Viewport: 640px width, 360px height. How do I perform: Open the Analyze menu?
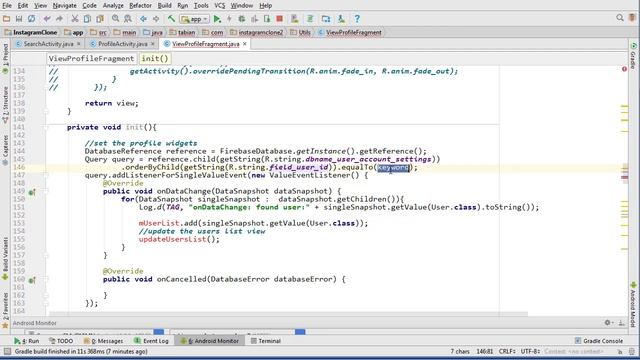pyautogui.click(x=113, y=6)
